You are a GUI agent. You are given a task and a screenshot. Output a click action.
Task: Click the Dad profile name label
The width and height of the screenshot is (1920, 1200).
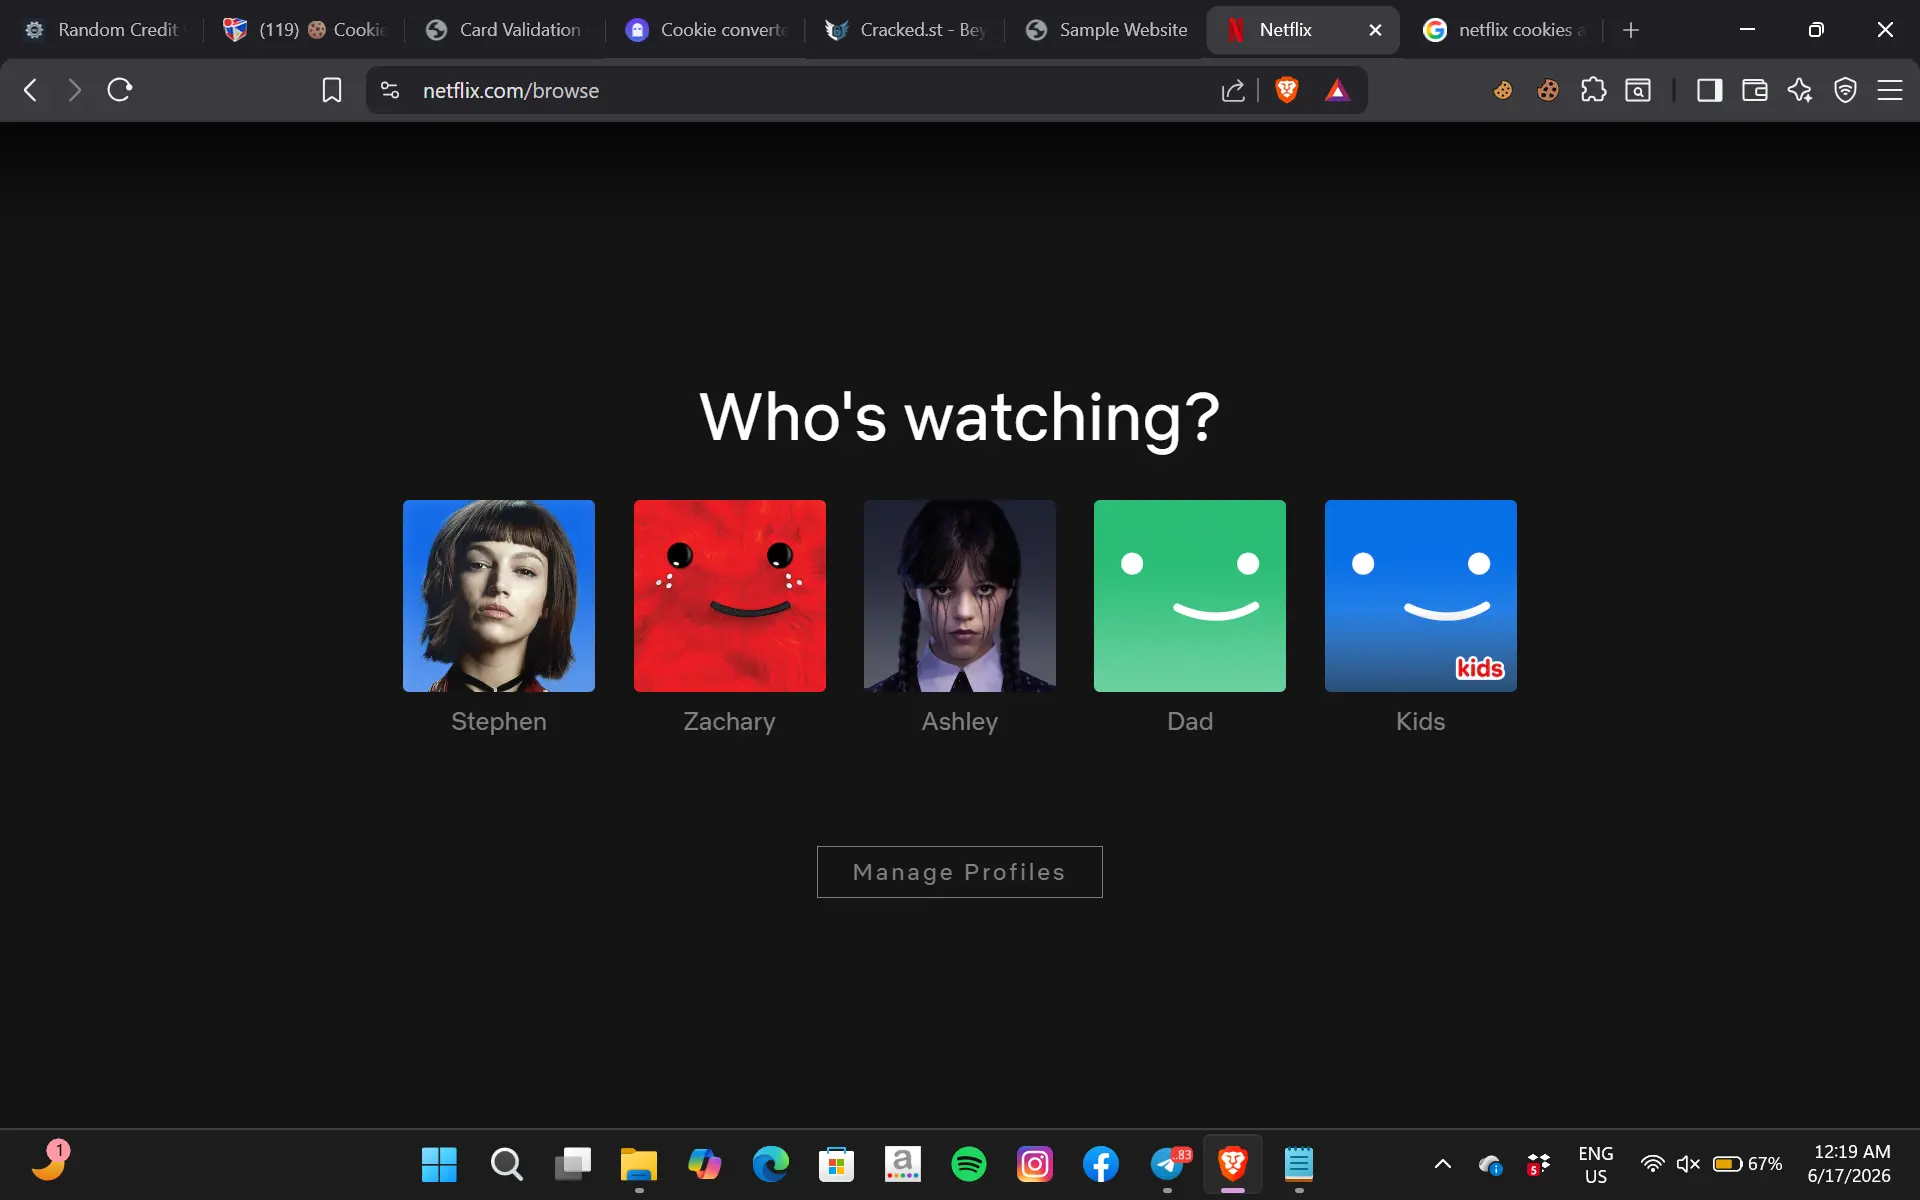tap(1190, 721)
